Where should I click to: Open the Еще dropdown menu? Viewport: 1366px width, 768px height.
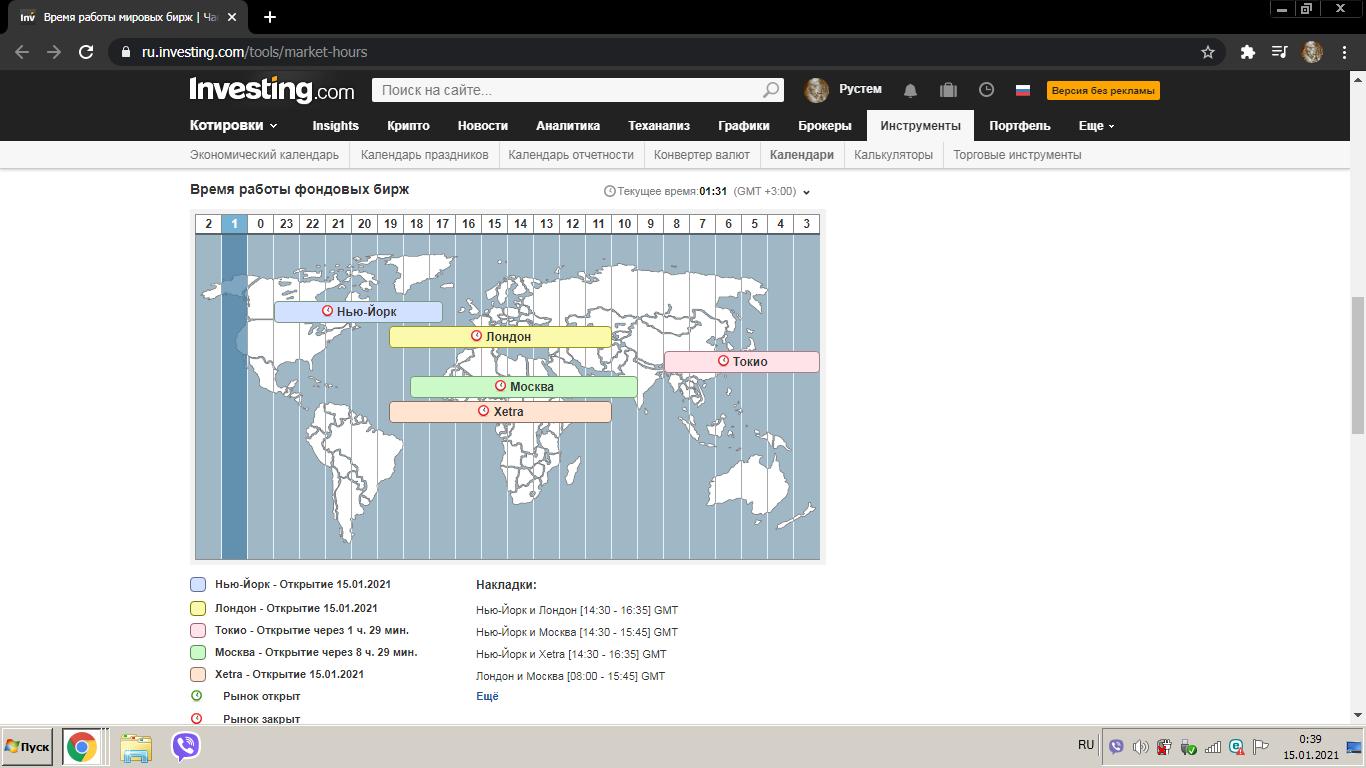point(1096,126)
